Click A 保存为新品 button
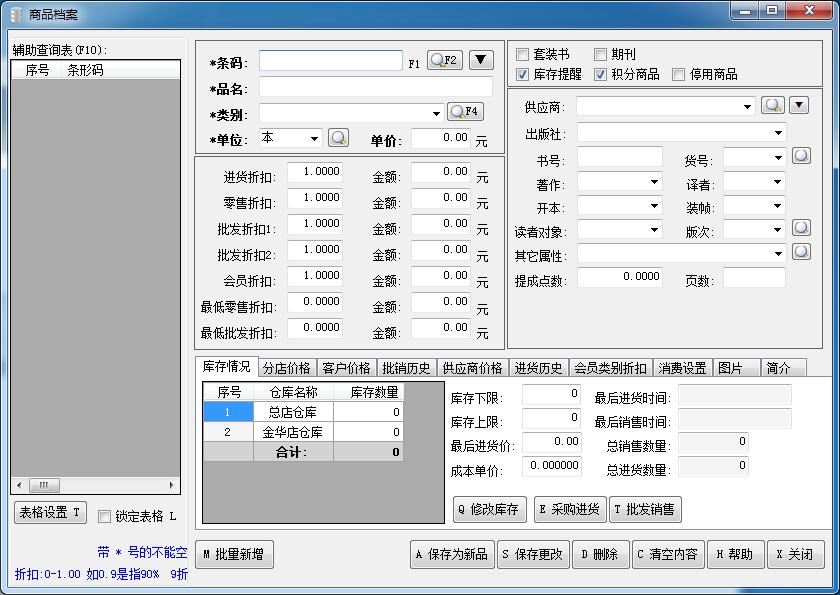 [x=453, y=554]
